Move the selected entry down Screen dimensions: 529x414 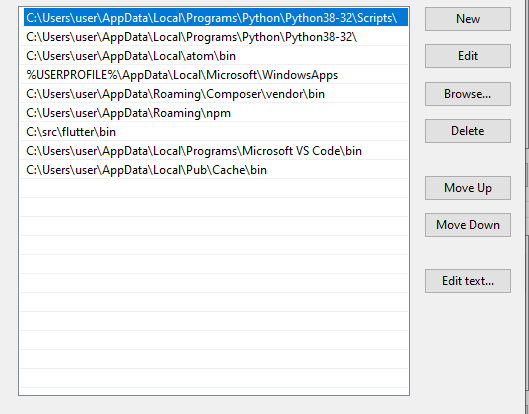(468, 225)
